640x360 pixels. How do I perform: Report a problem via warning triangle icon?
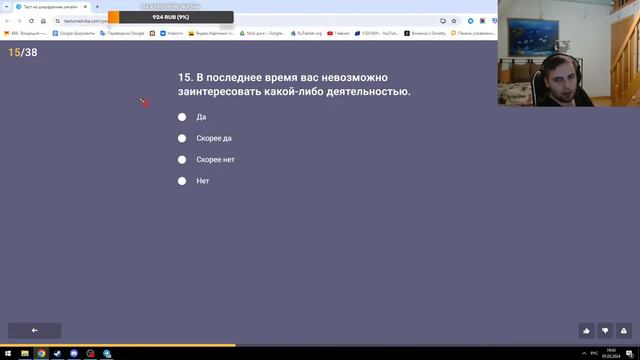pos(624,331)
